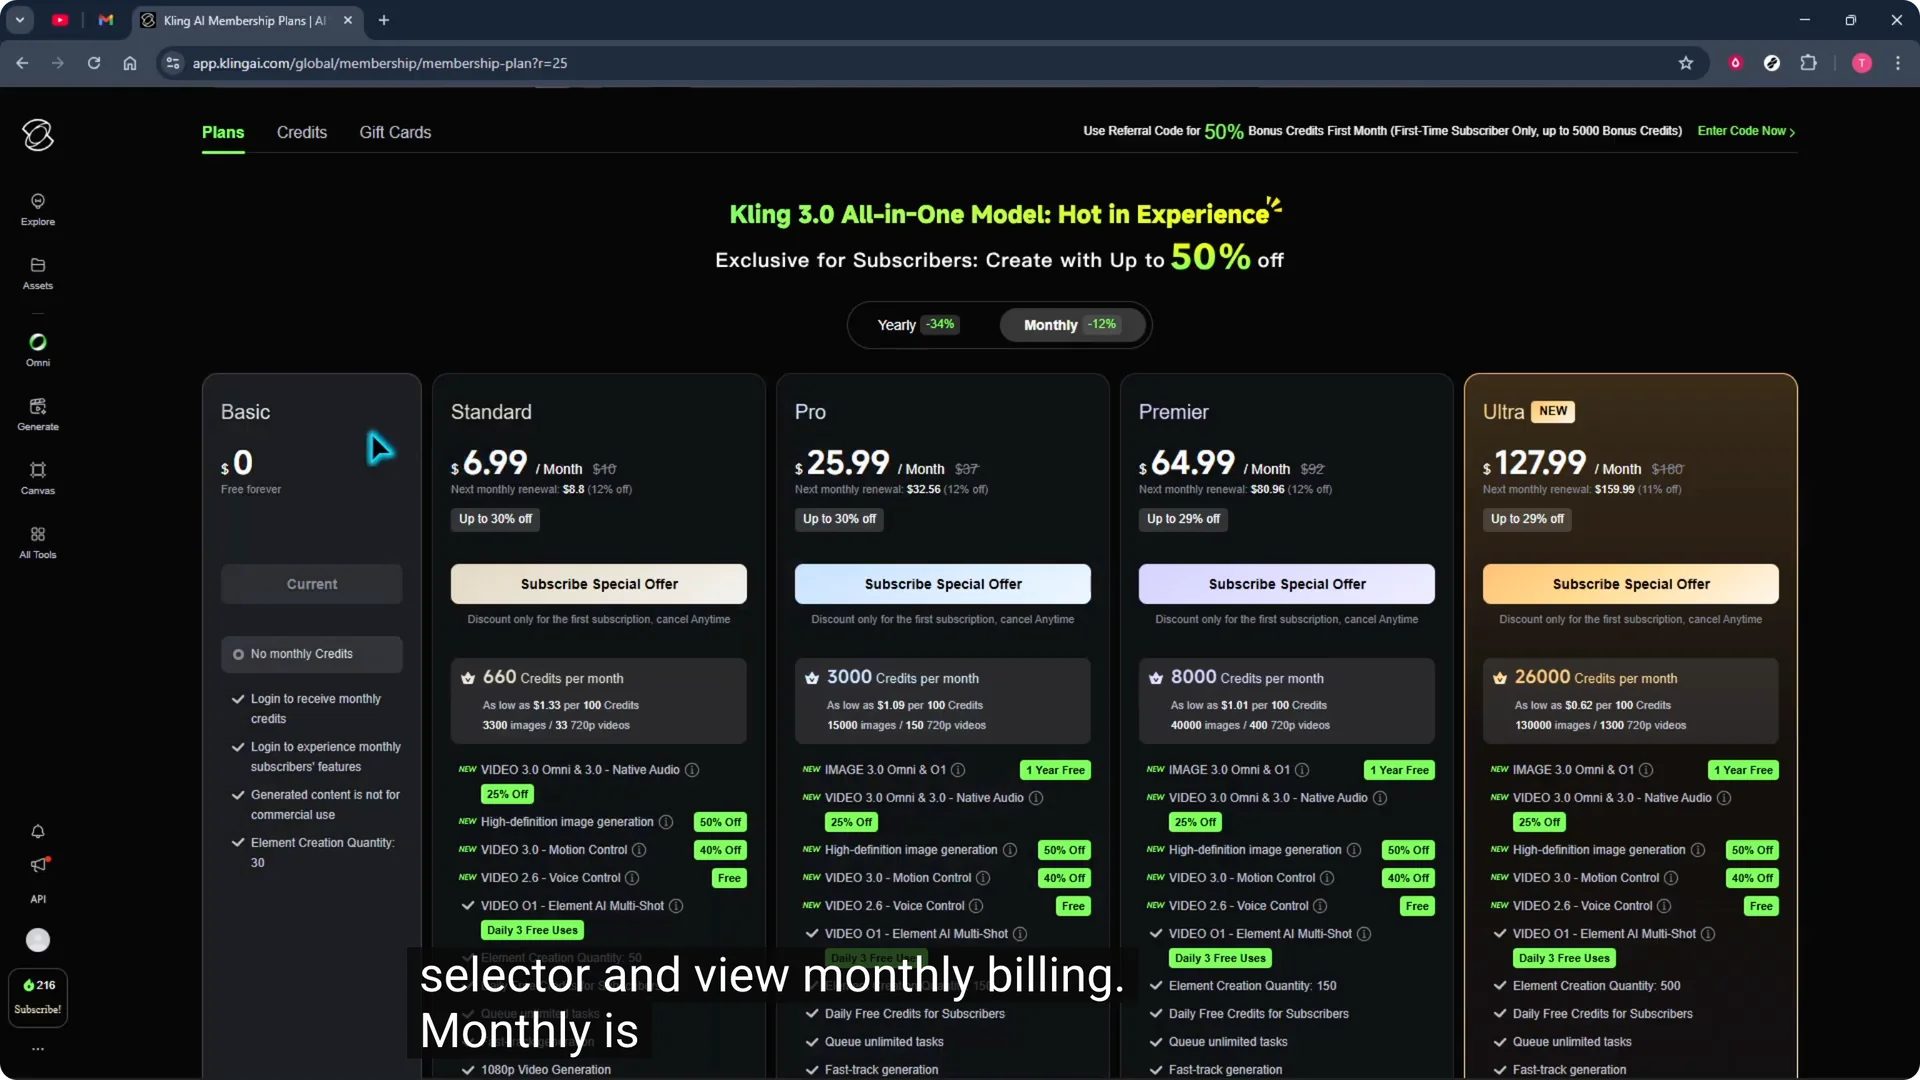Click info icon beside Standard Motion Control

pyautogui.click(x=639, y=850)
